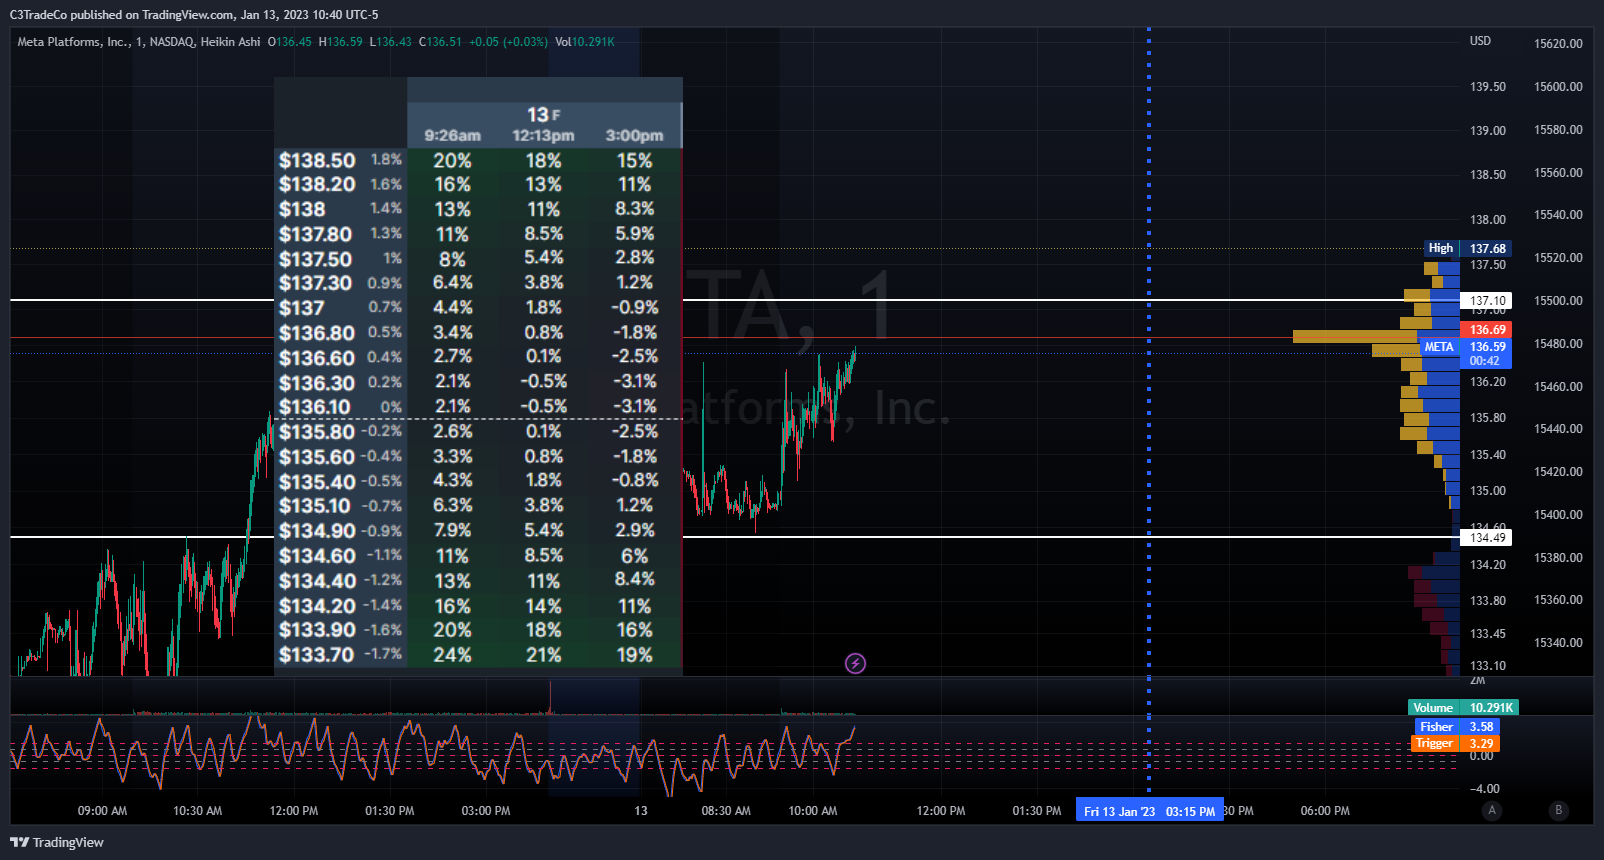Click the low value L136.43
1604x860 pixels.
(391, 42)
